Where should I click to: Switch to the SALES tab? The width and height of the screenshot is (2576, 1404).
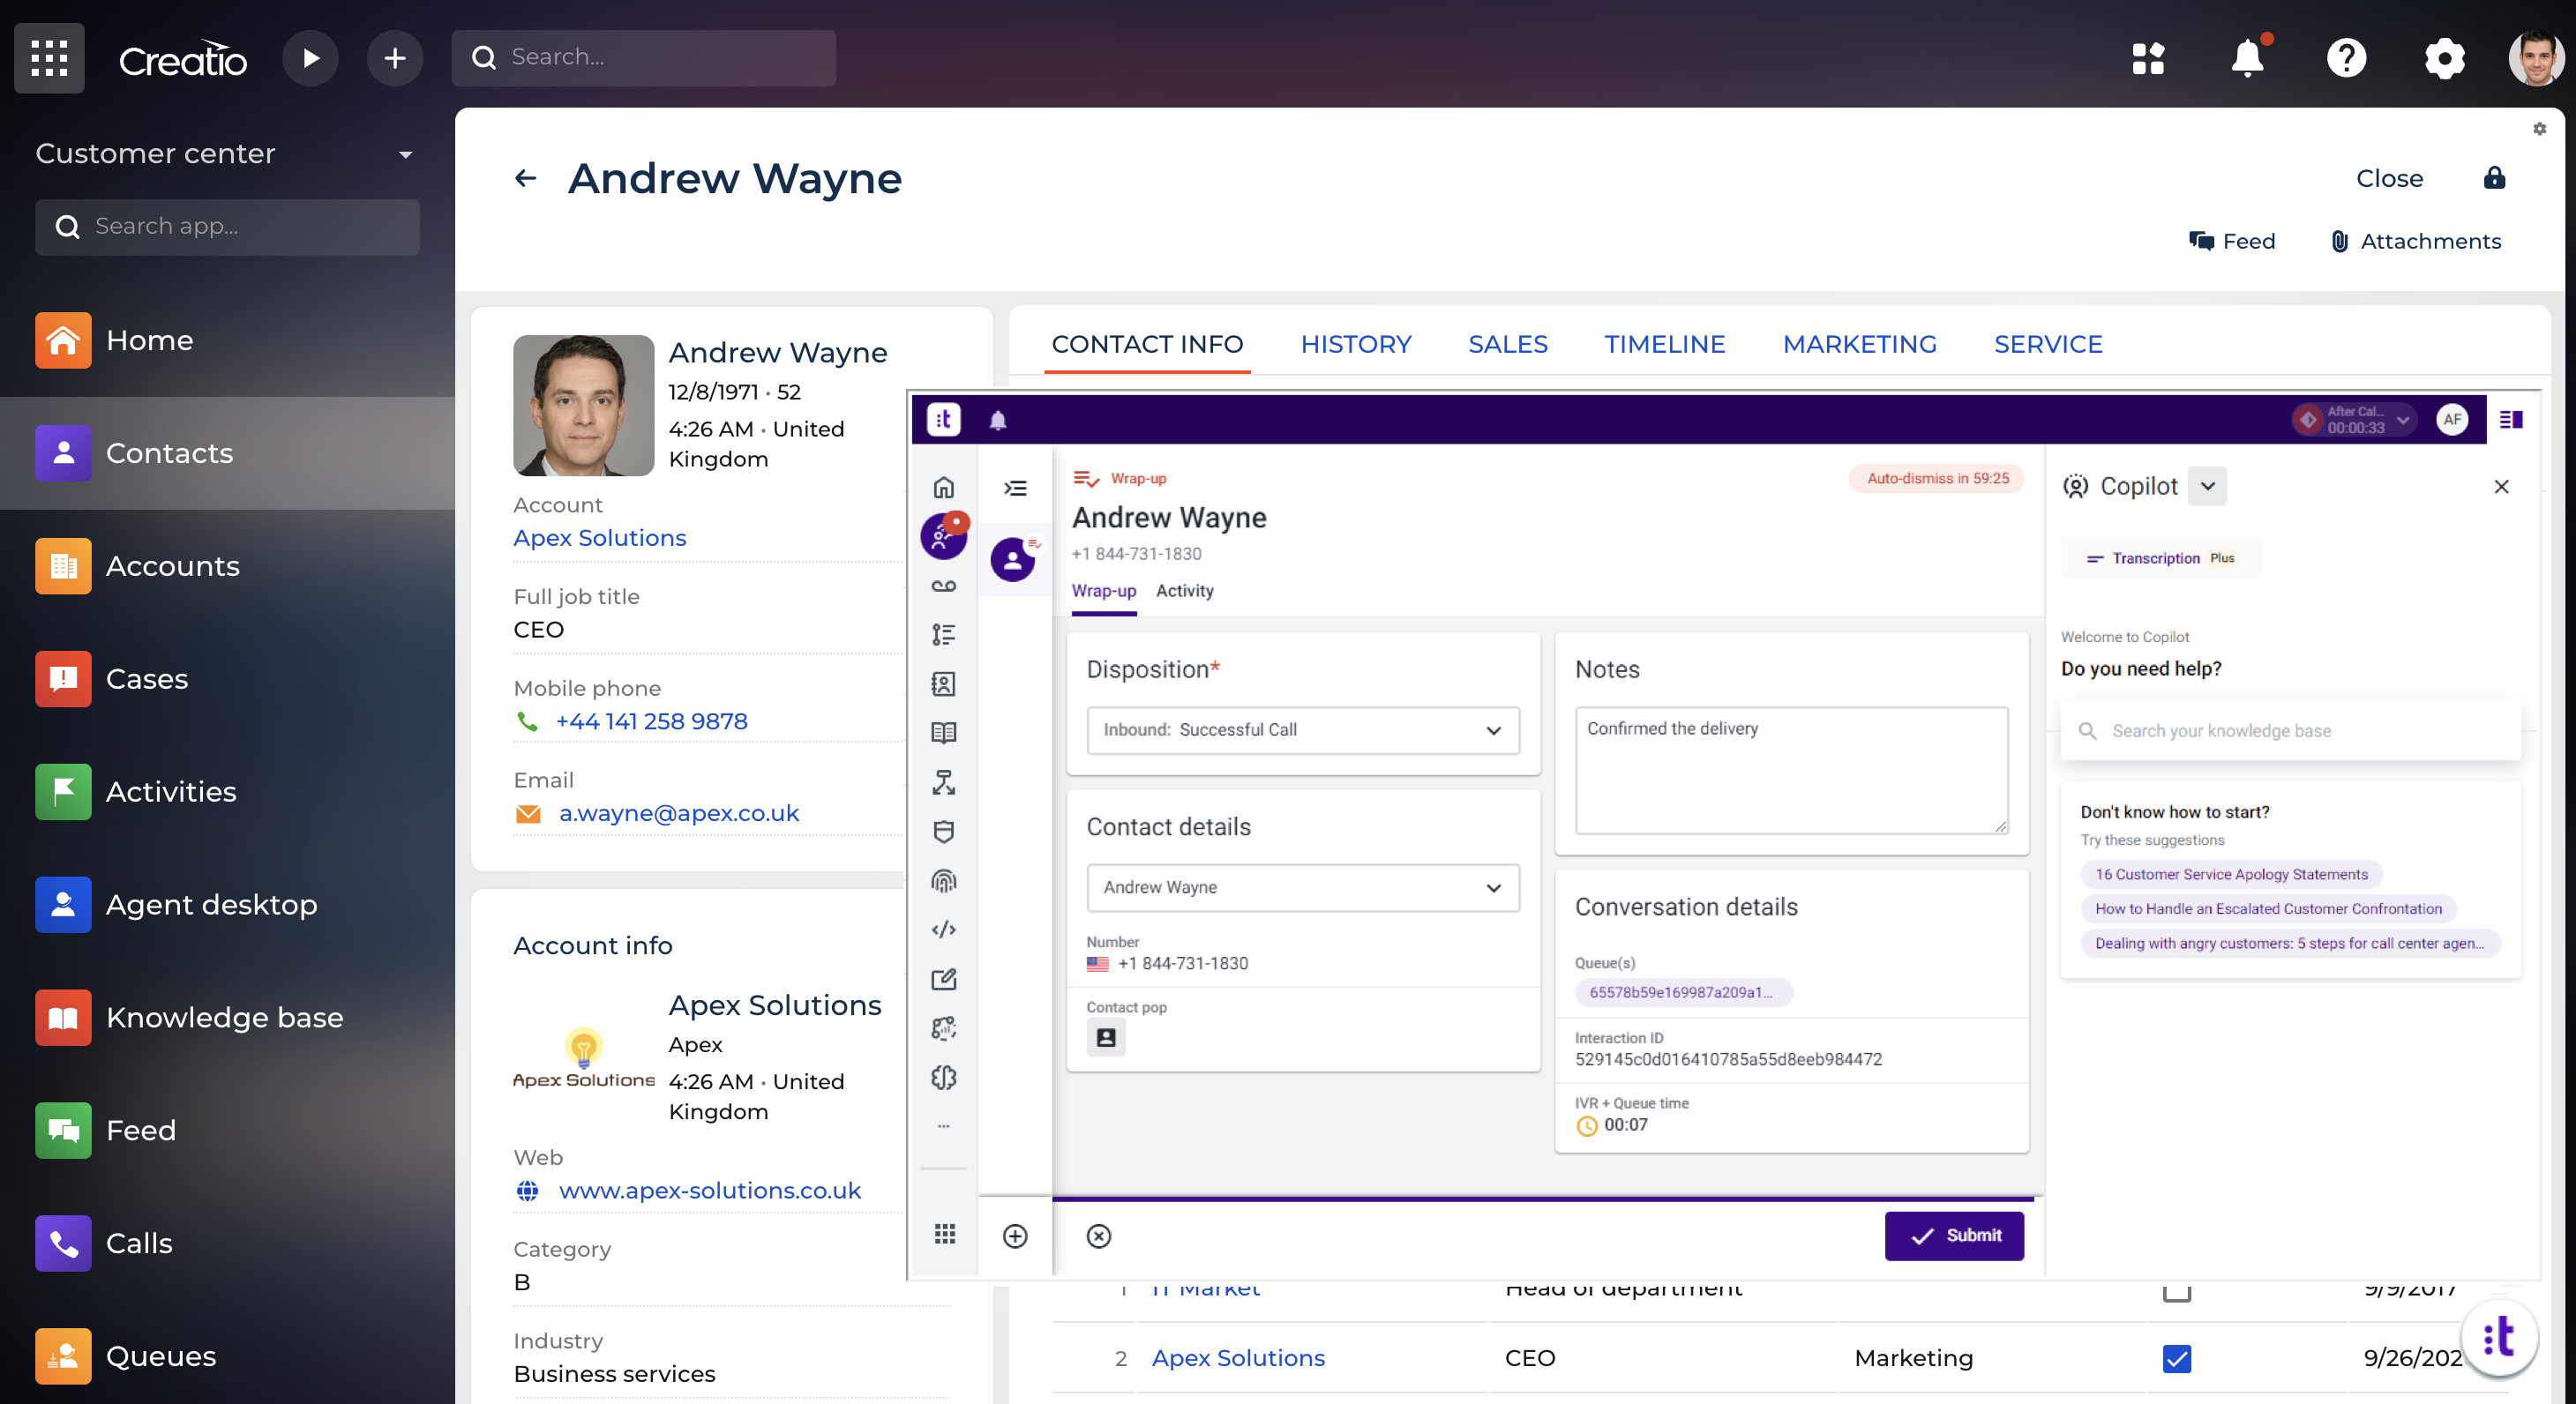[x=1507, y=344]
